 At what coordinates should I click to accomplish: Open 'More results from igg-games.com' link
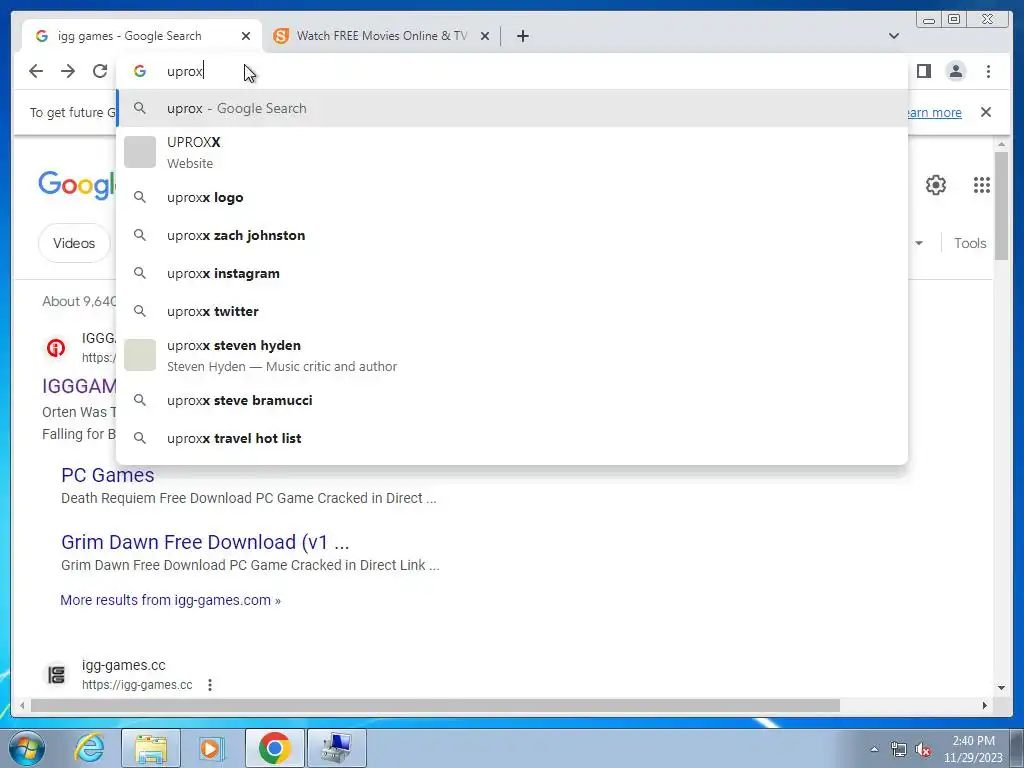pos(170,600)
